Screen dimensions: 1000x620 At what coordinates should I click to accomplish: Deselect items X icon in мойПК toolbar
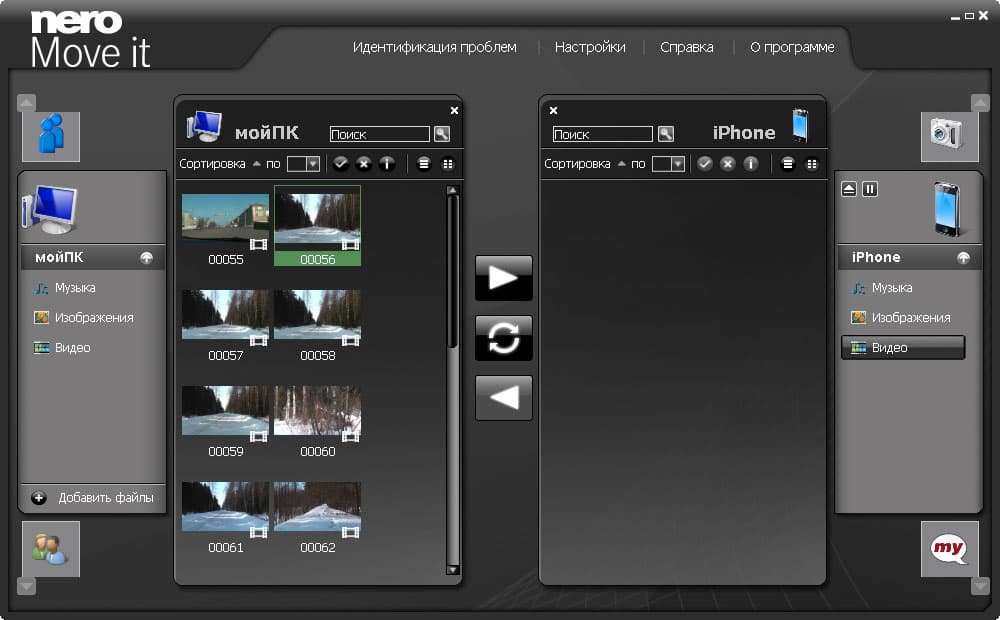coord(364,164)
